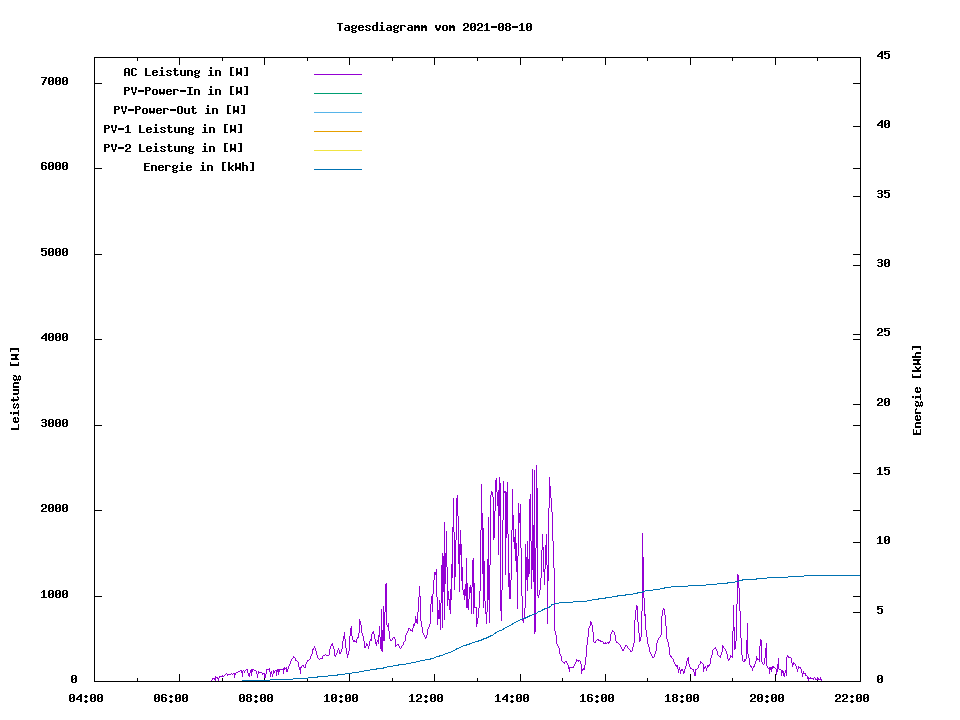Click the chart title 'Tagesdiagramm vom 2021-08-10'
The height and width of the screenshot is (720, 960).
(434, 27)
